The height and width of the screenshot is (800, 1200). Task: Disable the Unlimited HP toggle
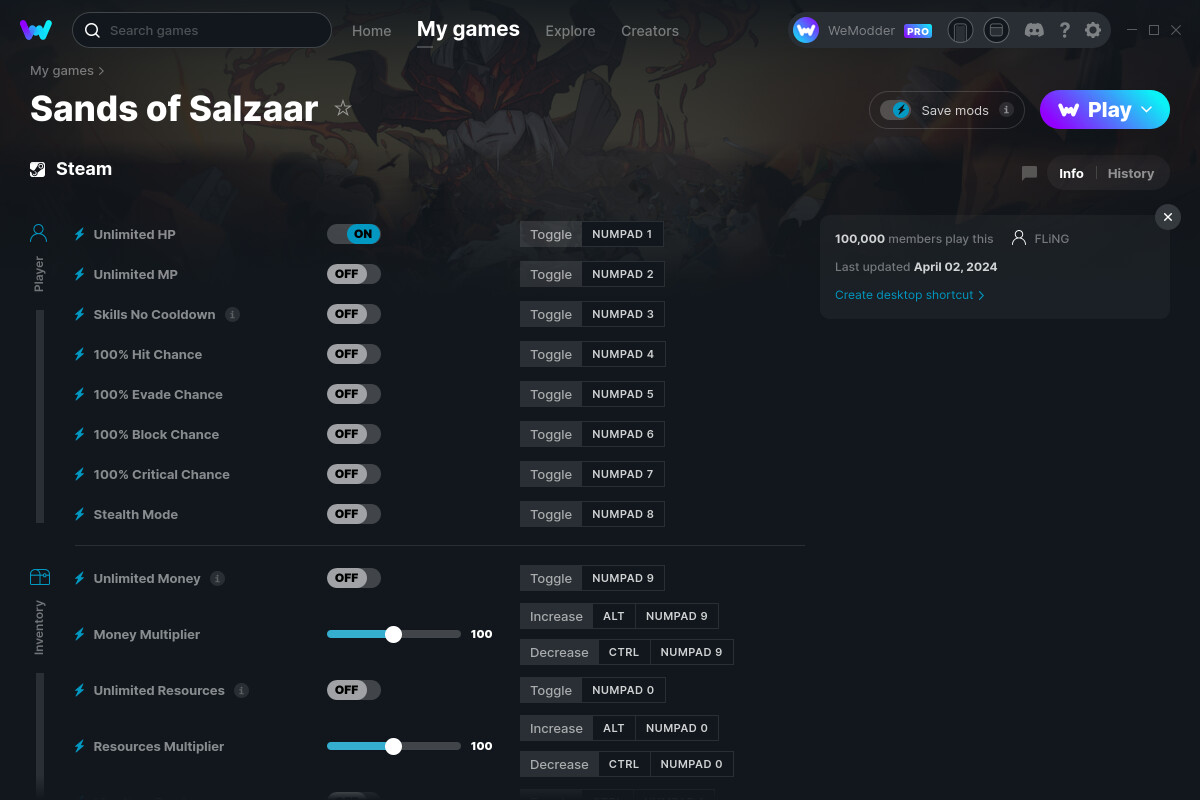(x=354, y=234)
